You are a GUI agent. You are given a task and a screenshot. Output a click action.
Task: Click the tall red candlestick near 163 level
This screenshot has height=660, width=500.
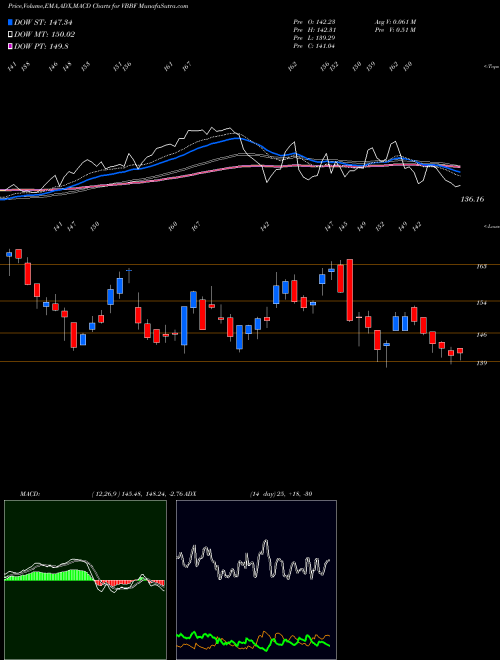coord(349,290)
